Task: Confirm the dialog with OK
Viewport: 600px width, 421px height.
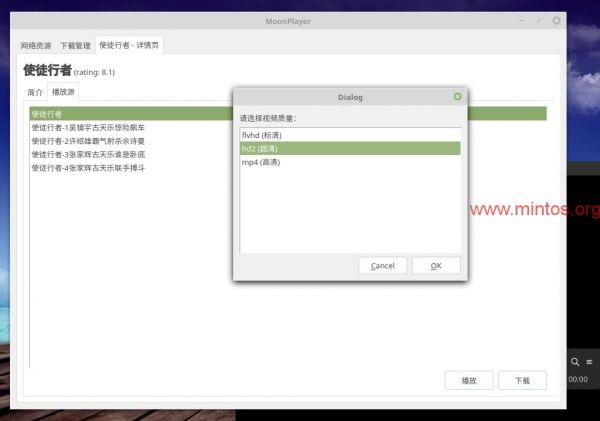Action: coord(436,265)
